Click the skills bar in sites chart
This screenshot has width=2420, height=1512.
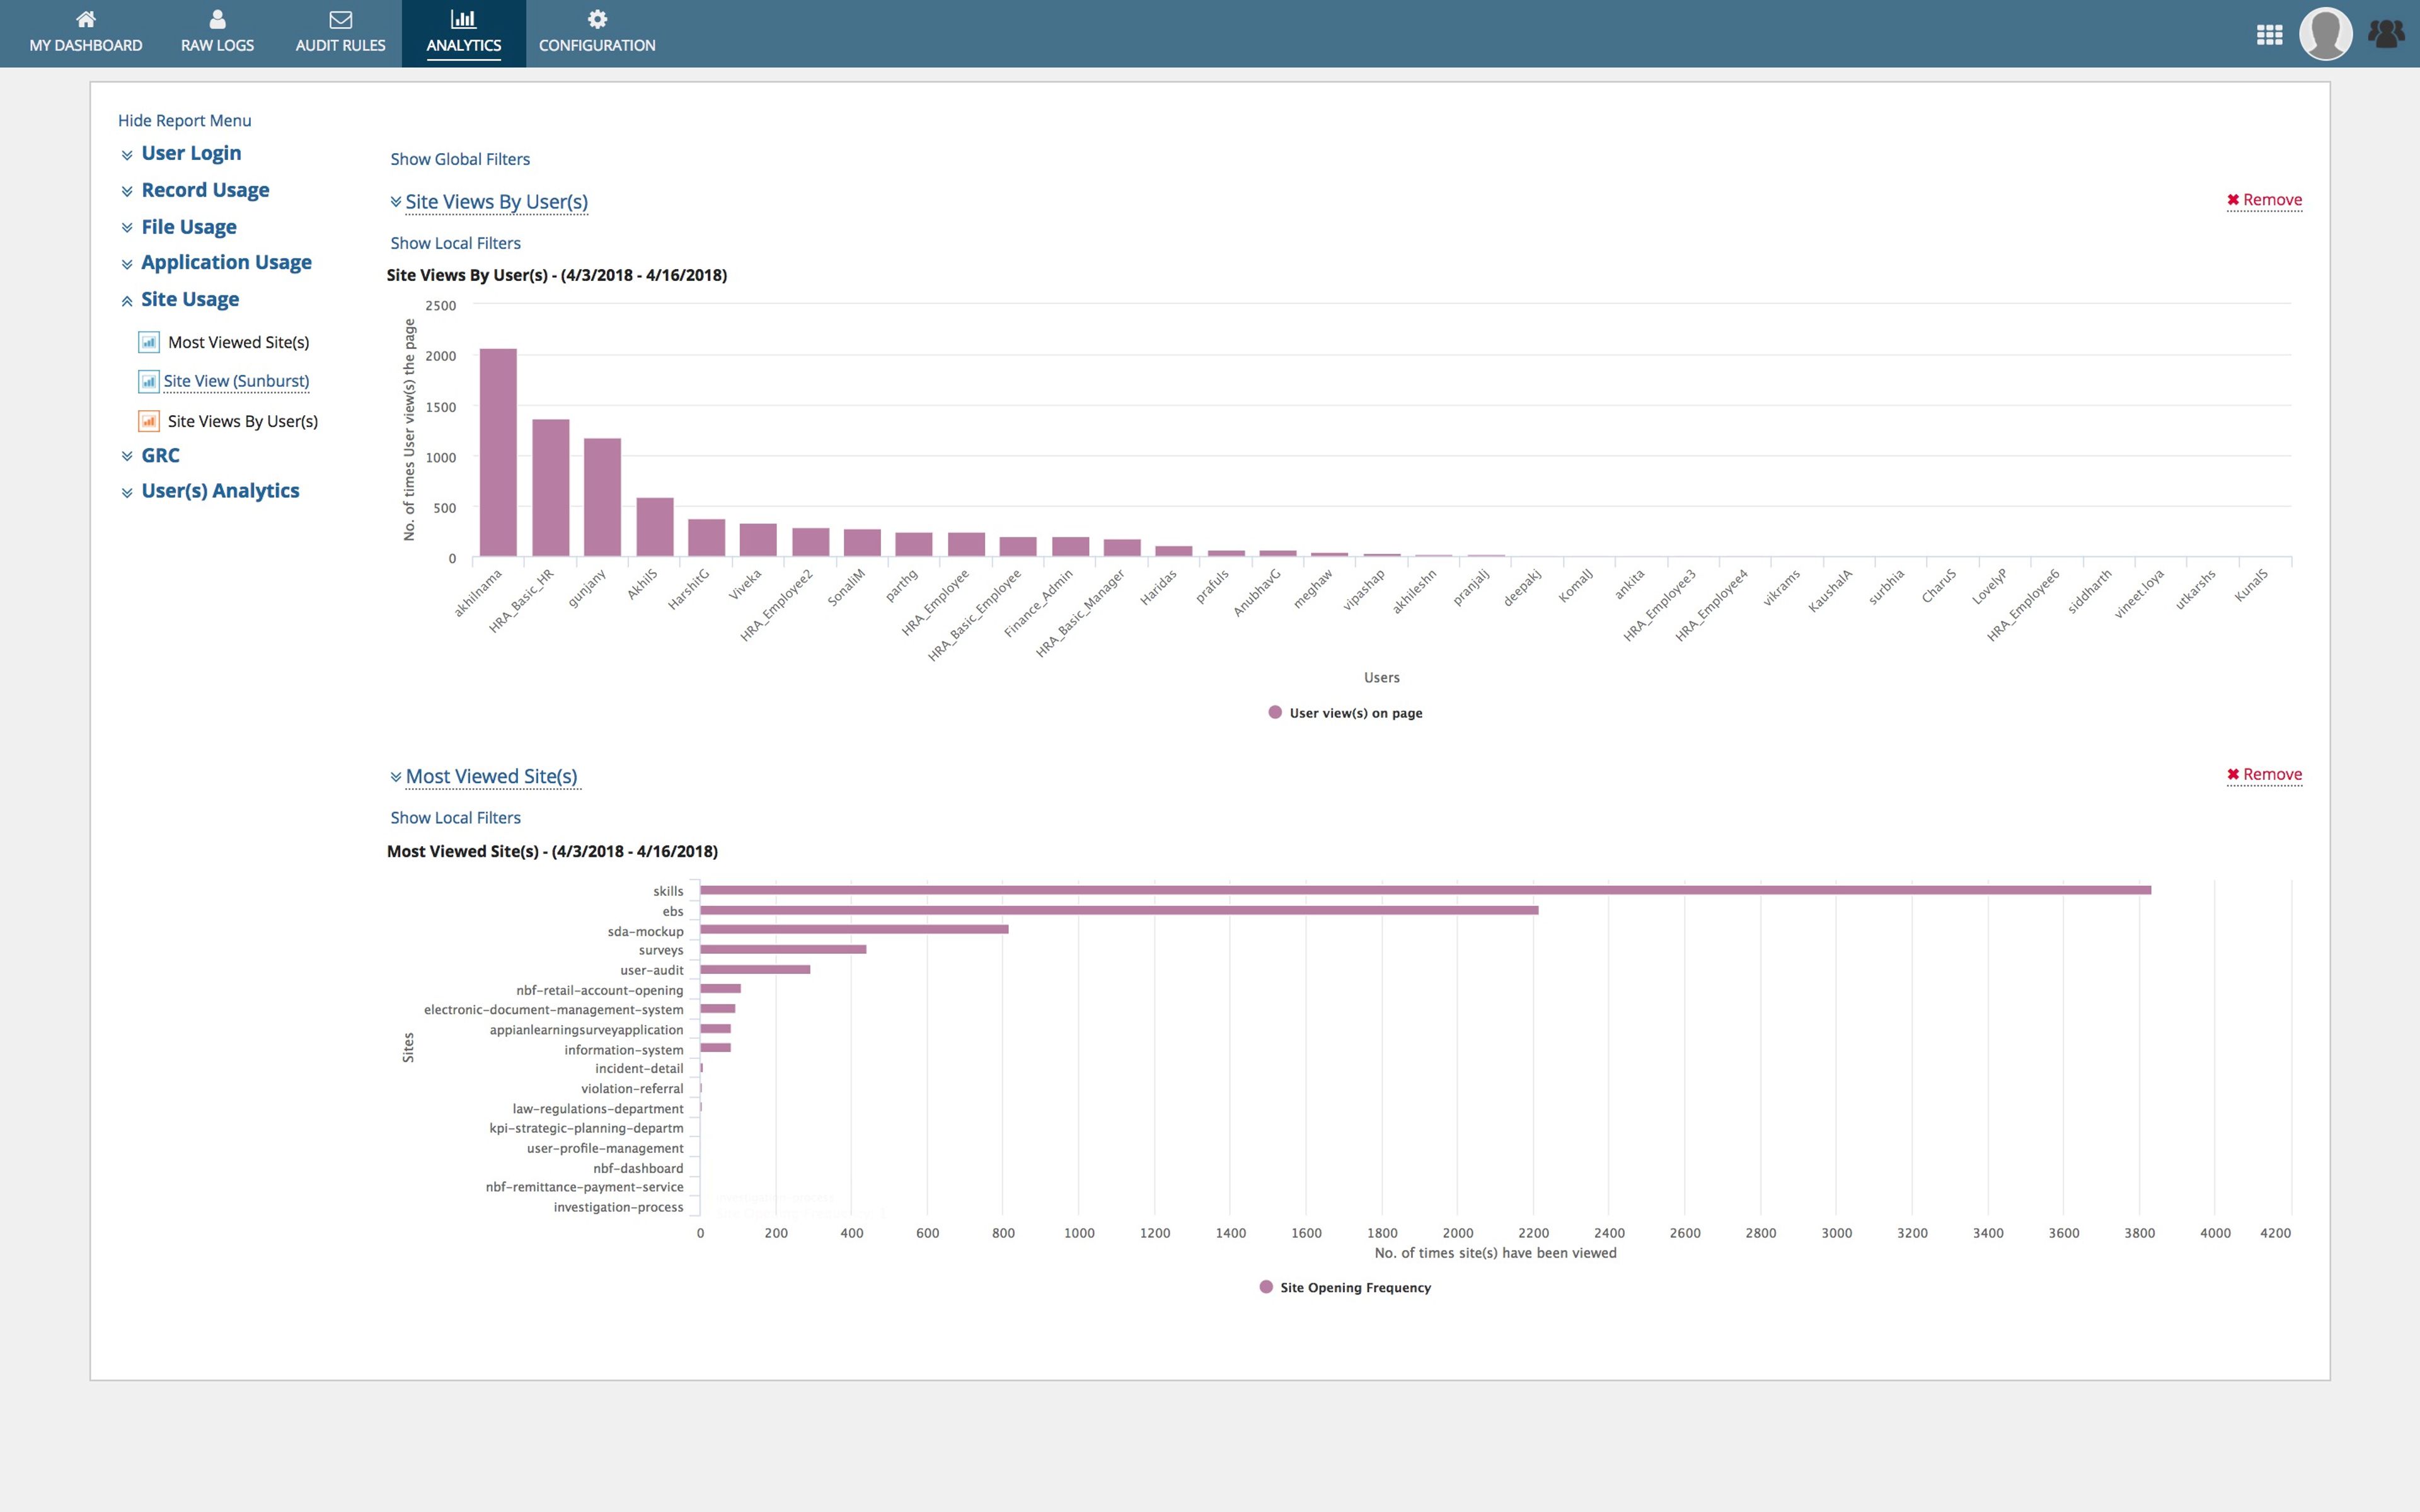[x=1425, y=890]
